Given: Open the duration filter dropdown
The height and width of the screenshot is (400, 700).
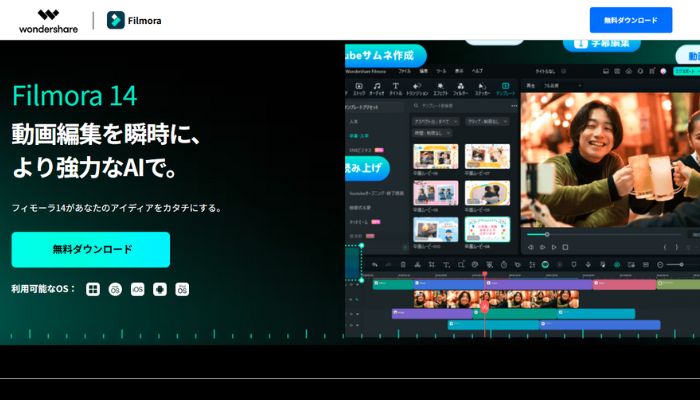Looking at the screenshot, I should (432, 133).
